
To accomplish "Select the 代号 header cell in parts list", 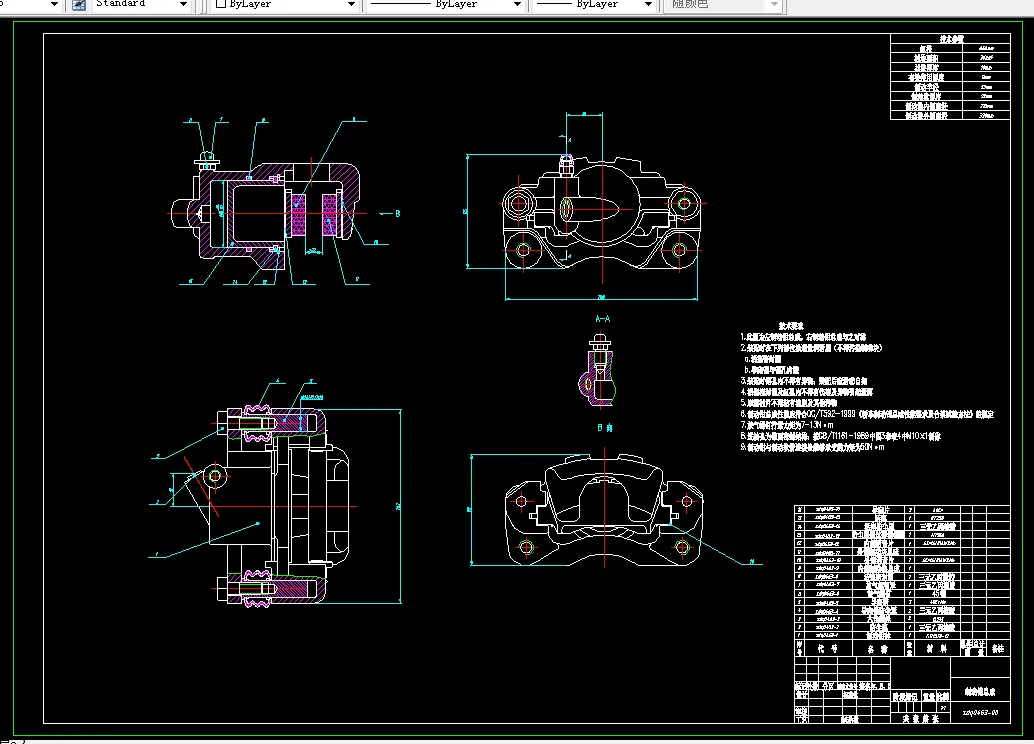I will click(x=828, y=648).
